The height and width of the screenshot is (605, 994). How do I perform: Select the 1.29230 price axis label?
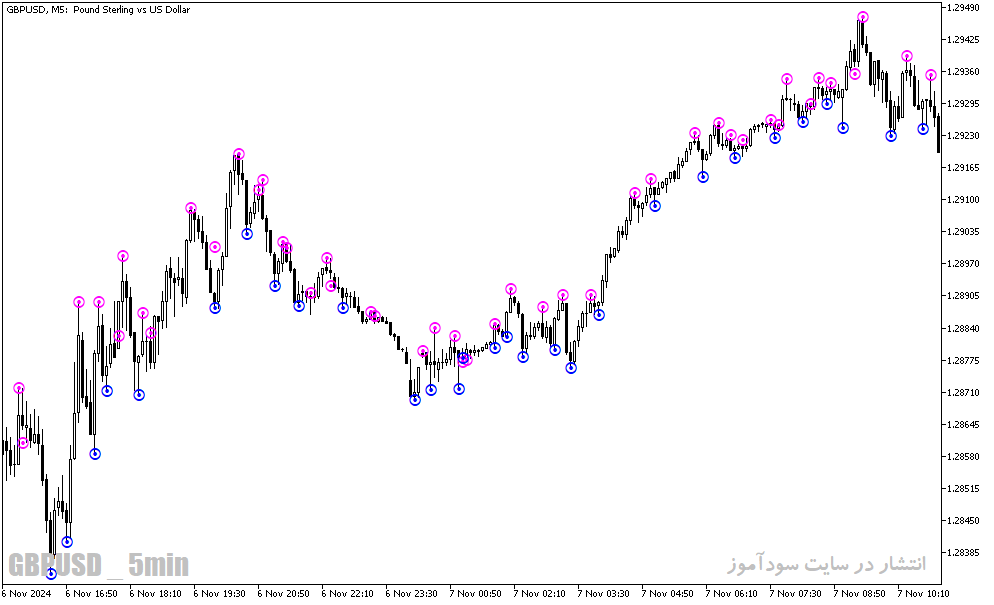click(x=963, y=136)
